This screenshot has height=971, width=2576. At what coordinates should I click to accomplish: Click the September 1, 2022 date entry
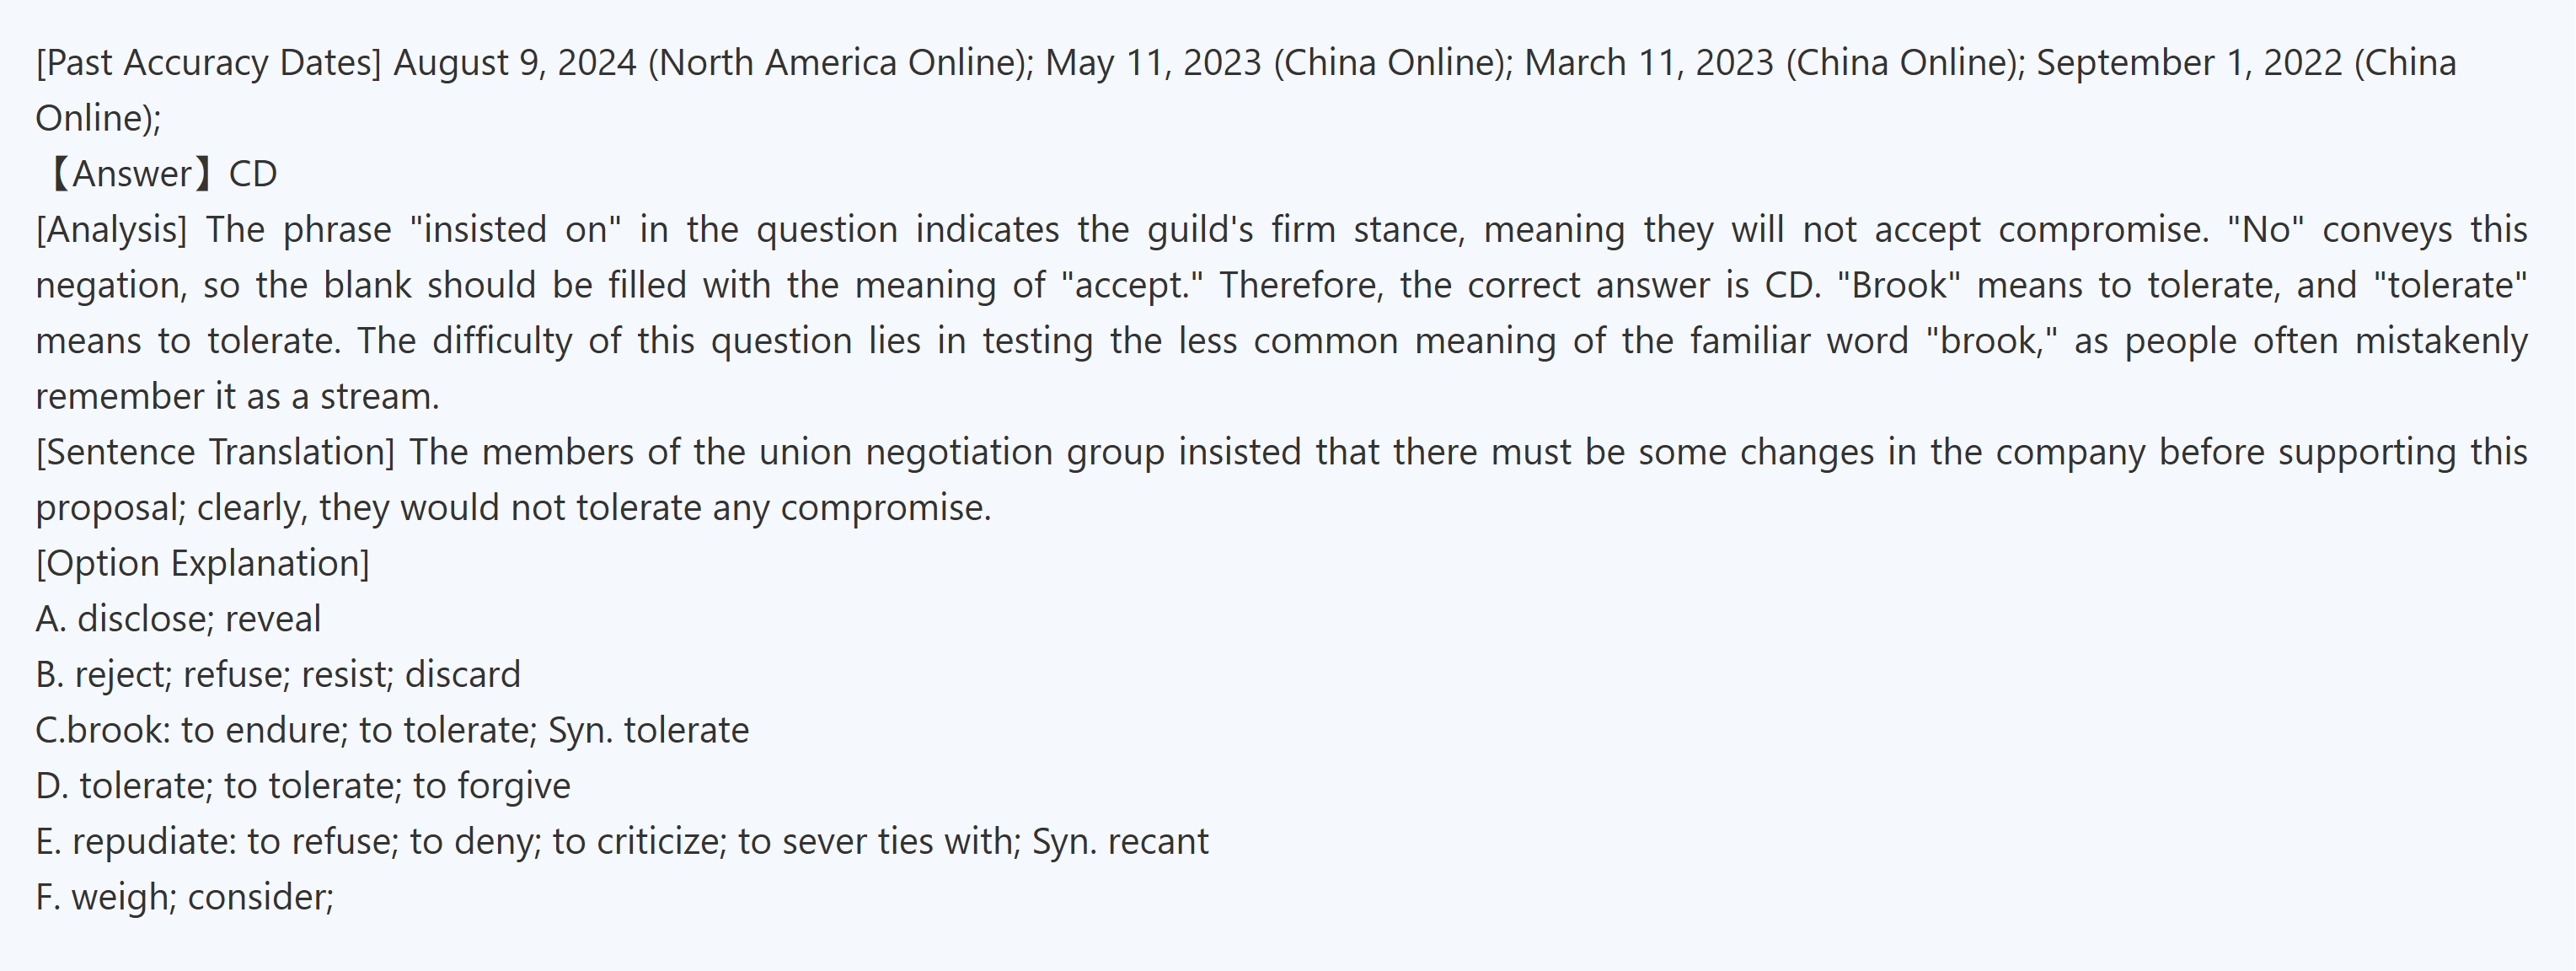click(2189, 63)
